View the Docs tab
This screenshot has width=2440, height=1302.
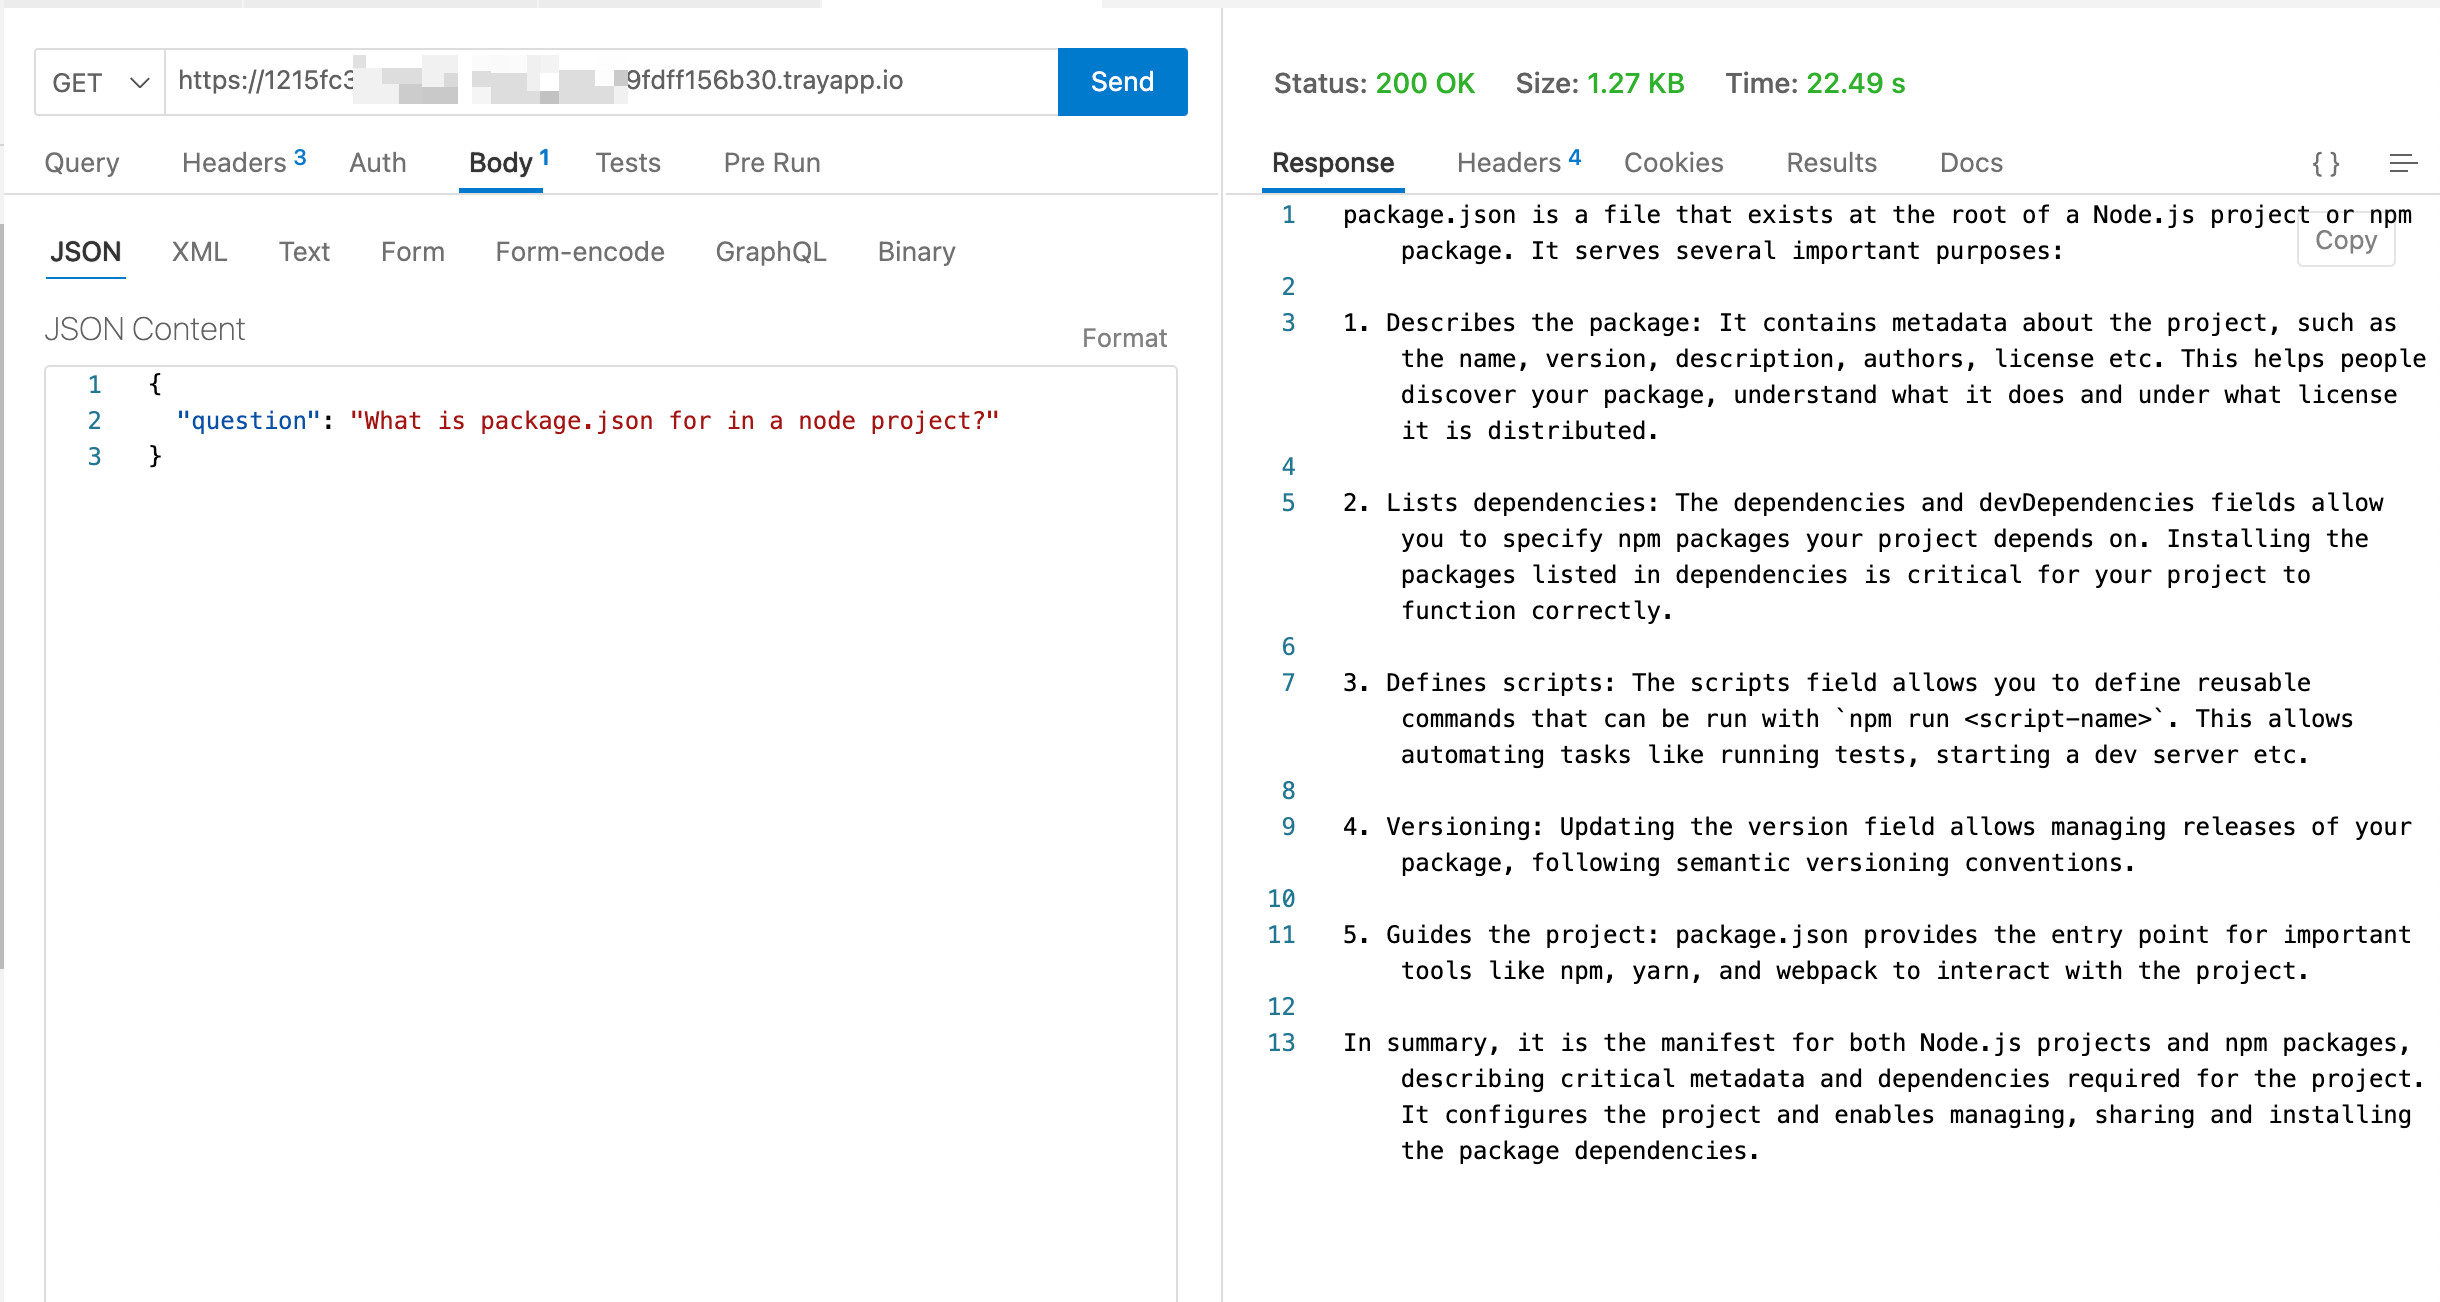[x=1969, y=162]
